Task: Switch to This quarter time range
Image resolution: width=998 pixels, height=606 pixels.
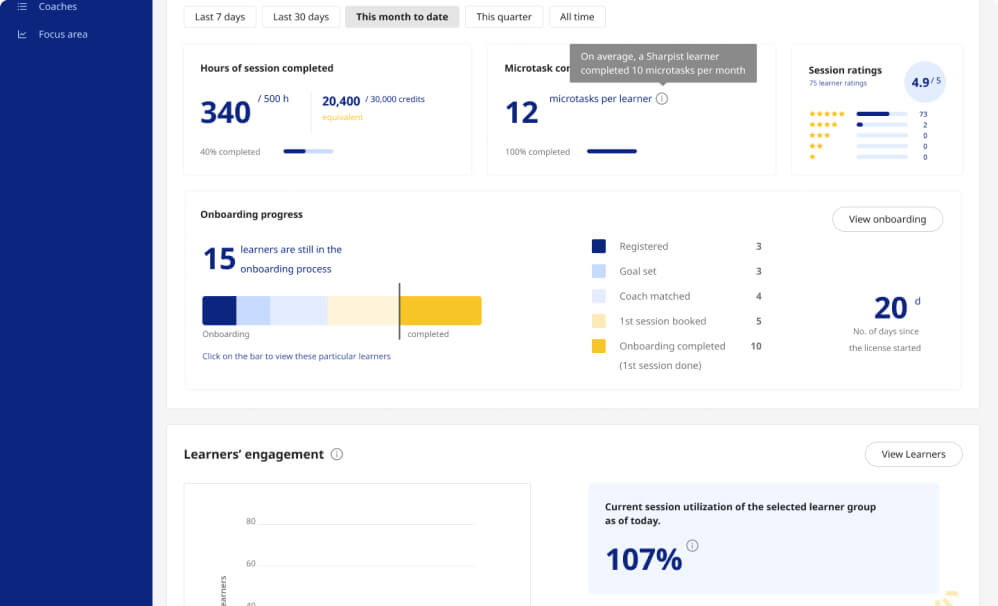Action: pyautogui.click(x=505, y=17)
